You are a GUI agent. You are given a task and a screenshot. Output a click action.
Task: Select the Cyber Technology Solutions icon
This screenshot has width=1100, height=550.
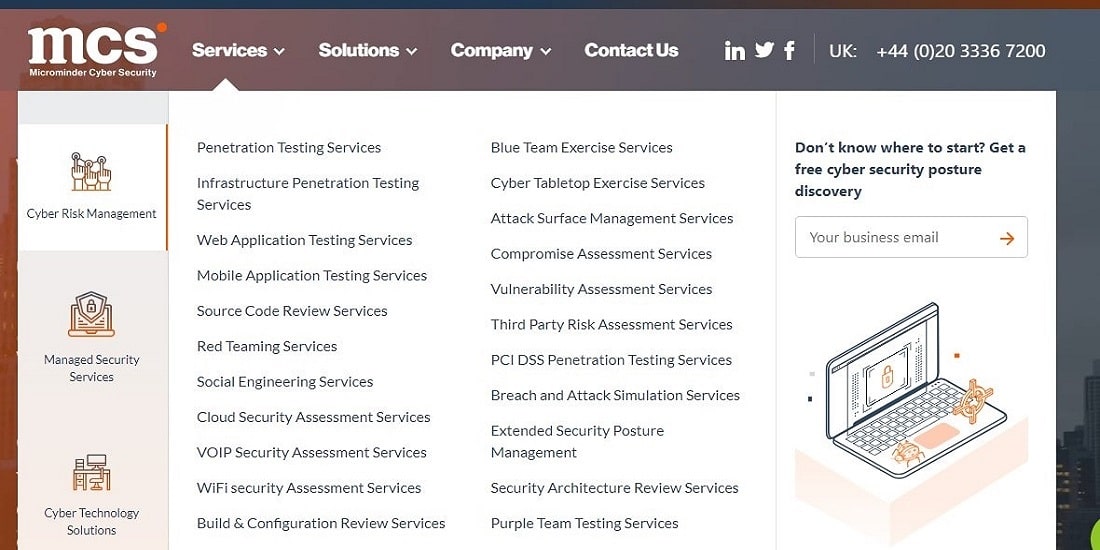[91, 472]
